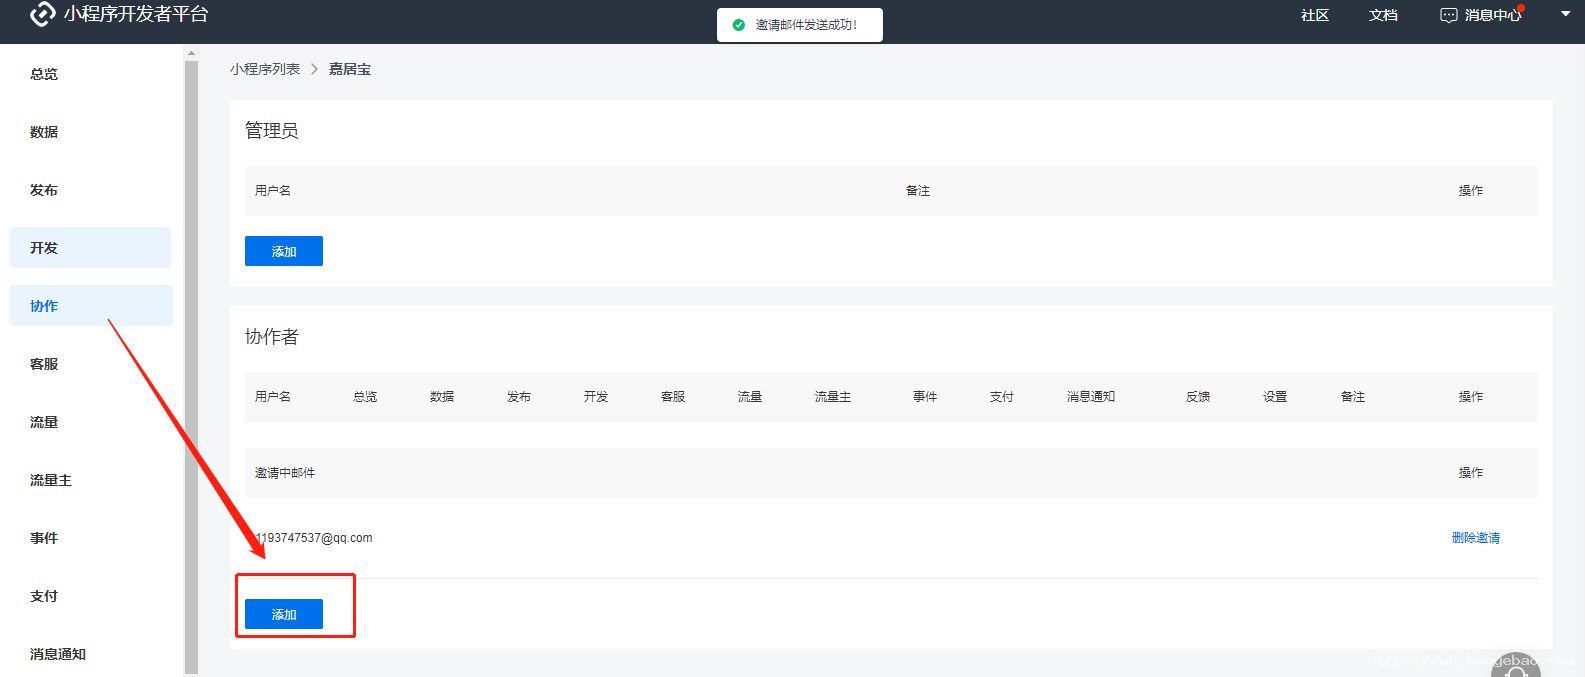Click the green success checkmark icon
This screenshot has width=1585, height=677.
[738, 25]
